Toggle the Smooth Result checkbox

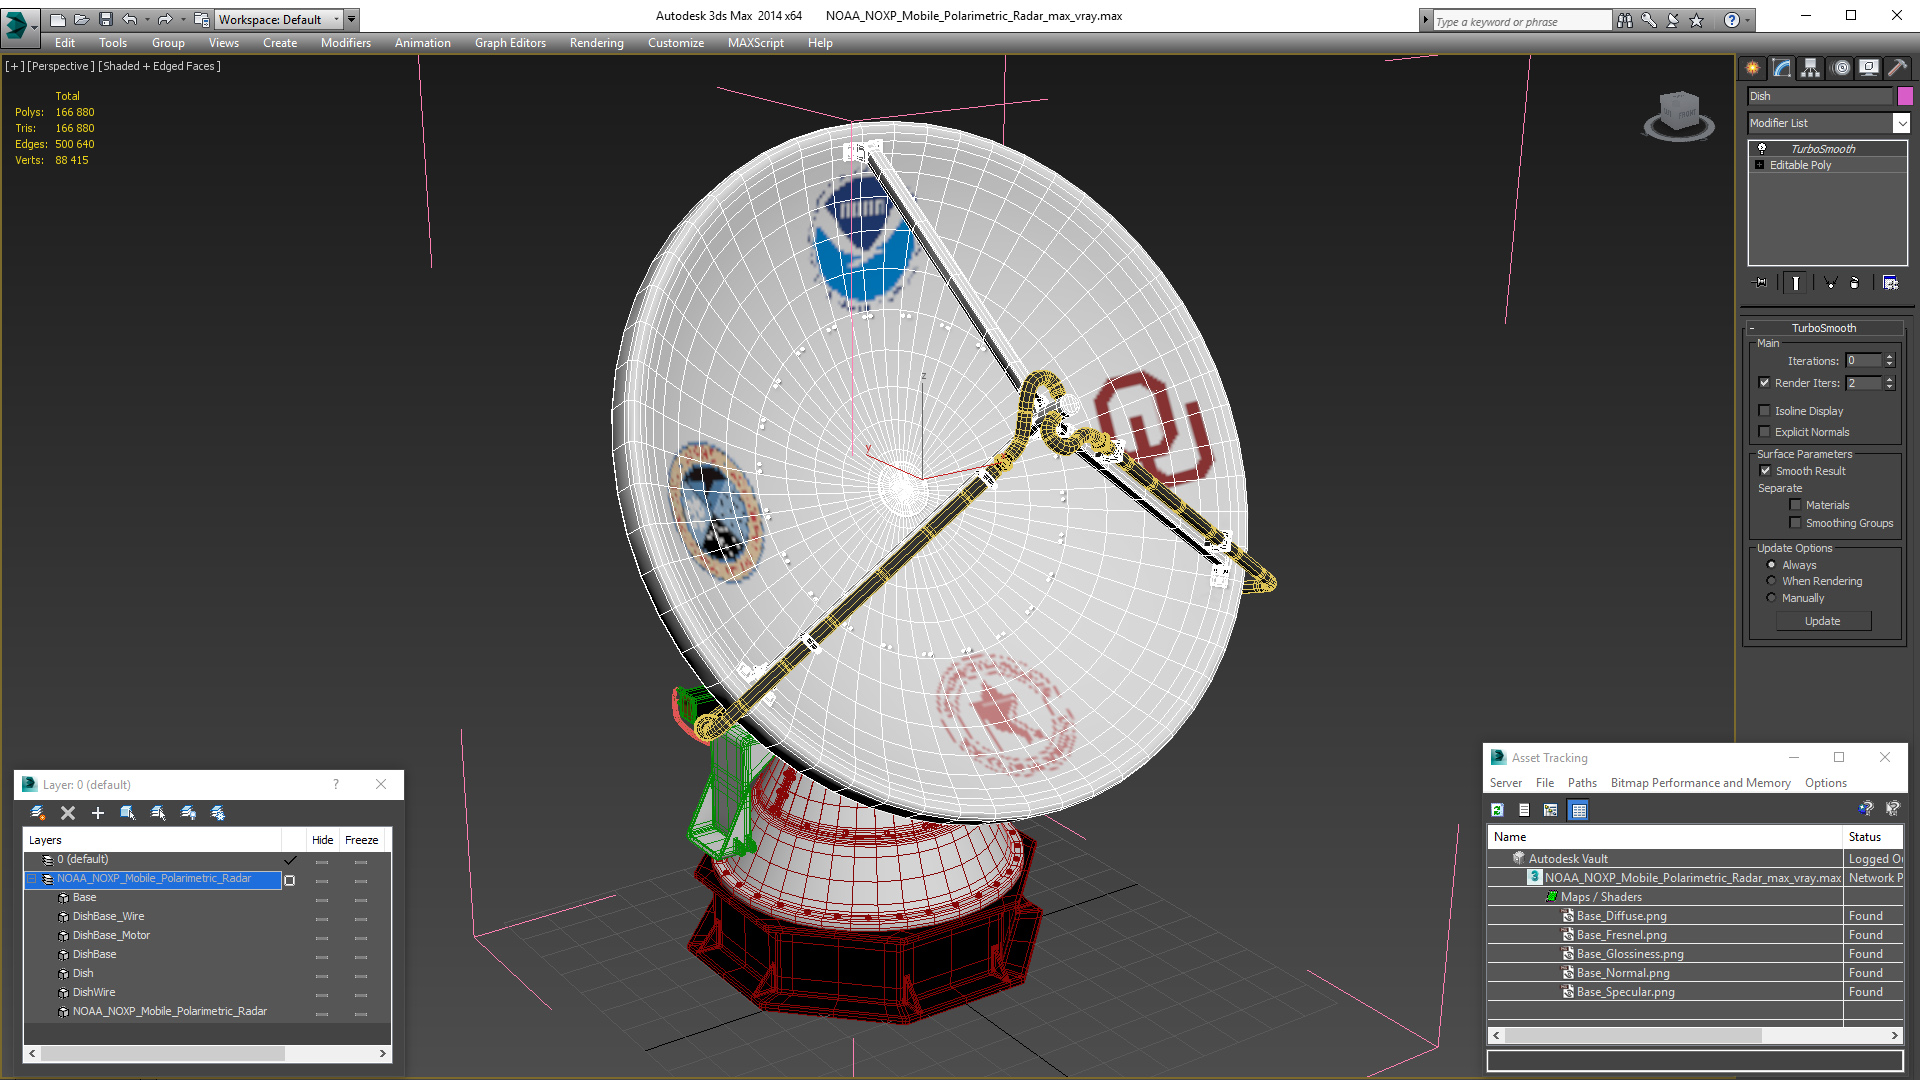(x=1765, y=471)
